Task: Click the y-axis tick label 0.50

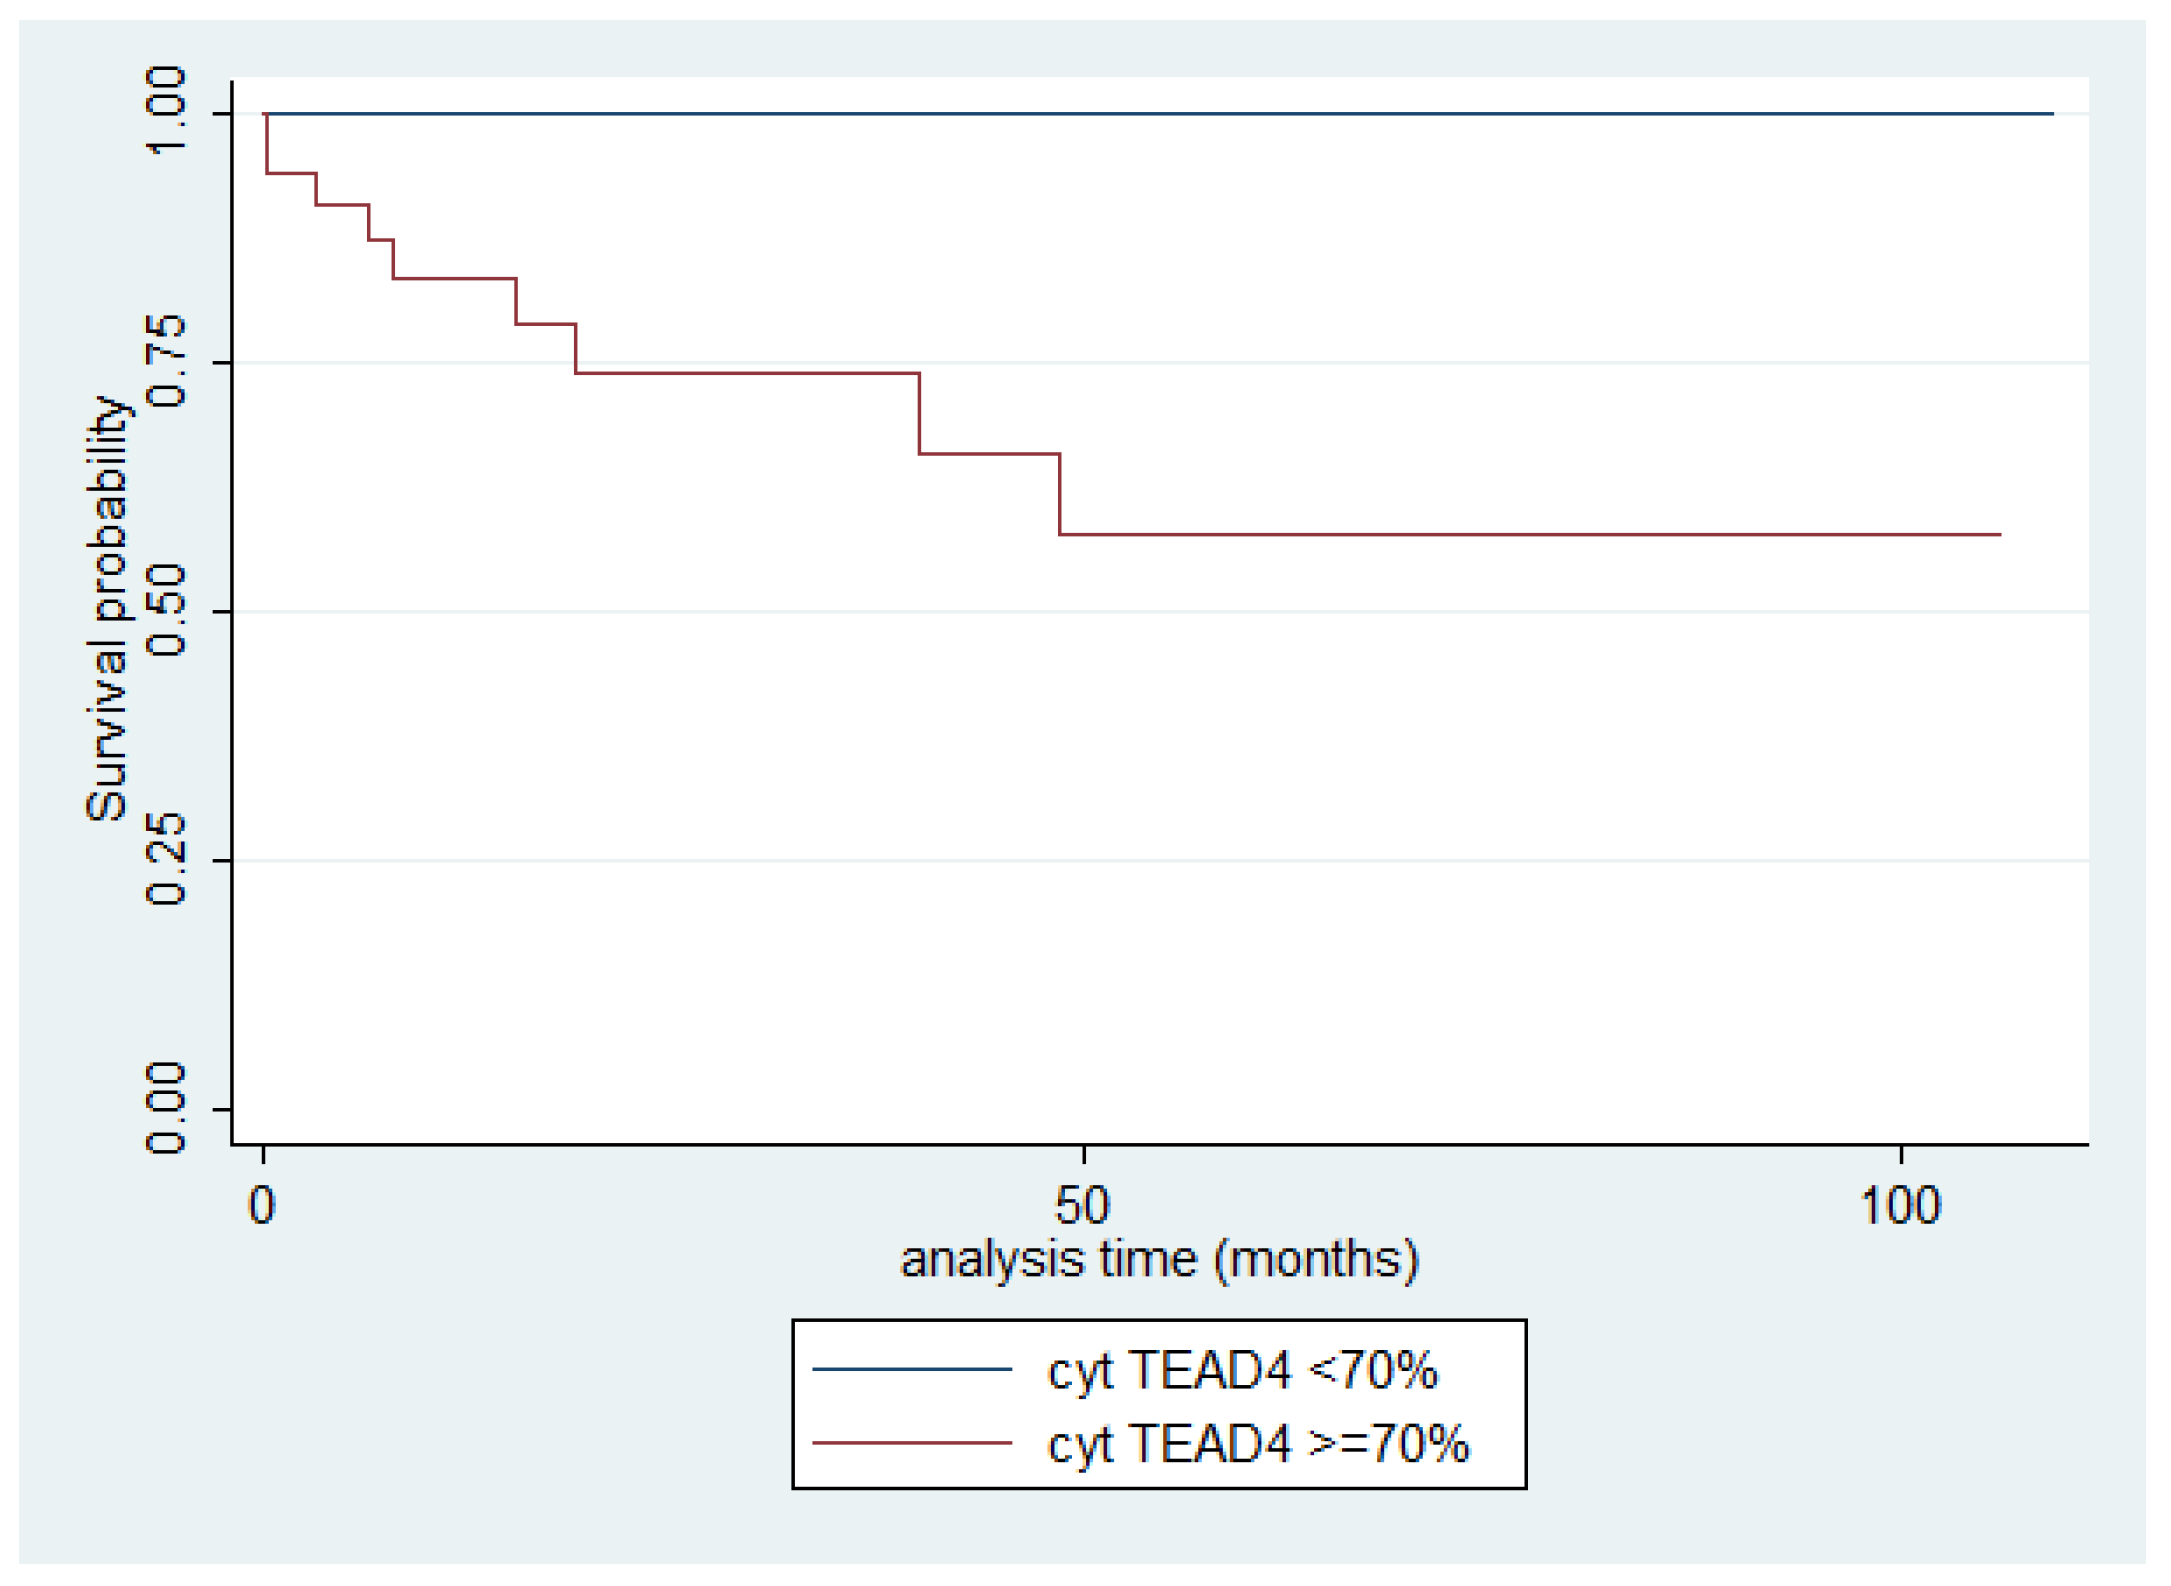Action: [166, 610]
